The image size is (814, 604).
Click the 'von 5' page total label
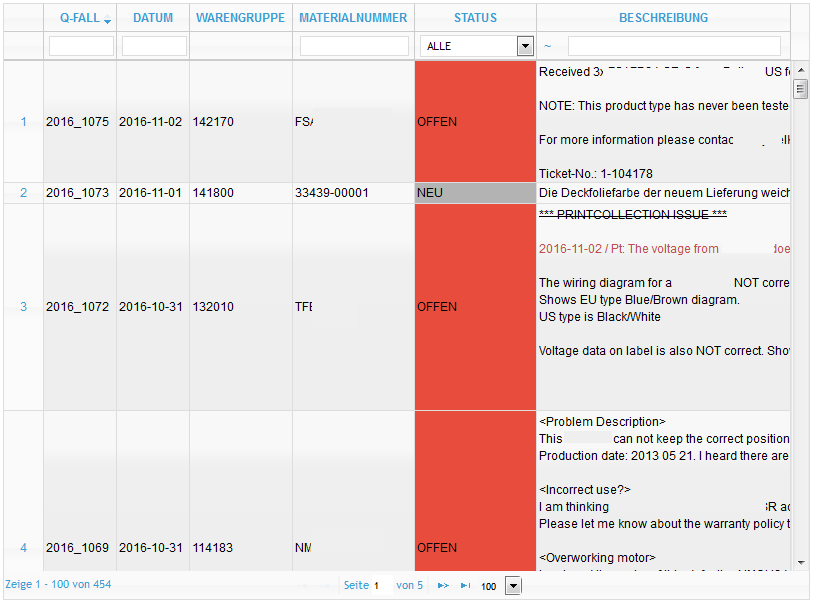(x=410, y=585)
